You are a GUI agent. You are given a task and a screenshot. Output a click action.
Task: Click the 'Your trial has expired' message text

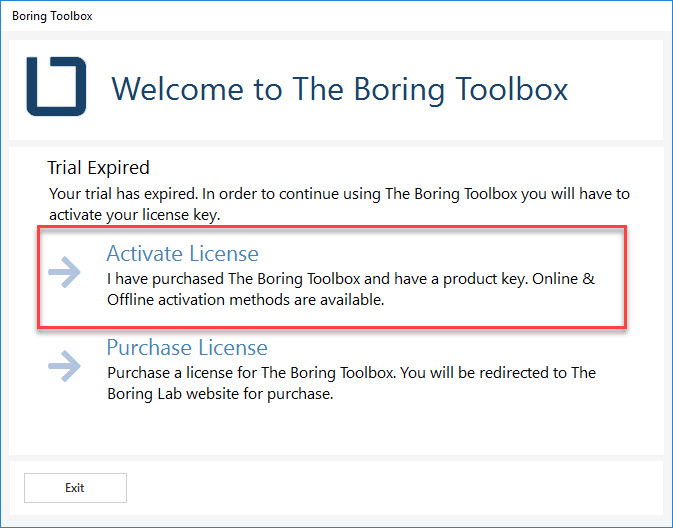(x=339, y=204)
